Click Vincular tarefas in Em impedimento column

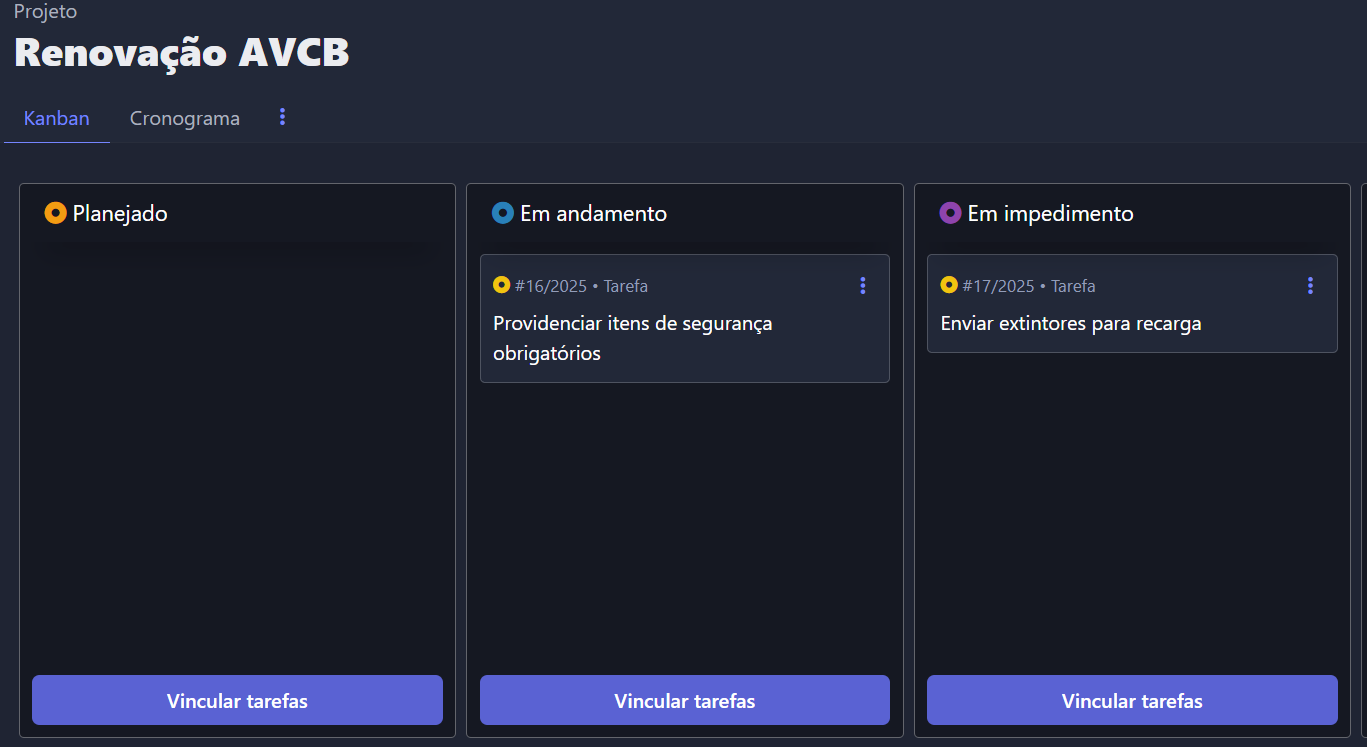pos(1132,700)
